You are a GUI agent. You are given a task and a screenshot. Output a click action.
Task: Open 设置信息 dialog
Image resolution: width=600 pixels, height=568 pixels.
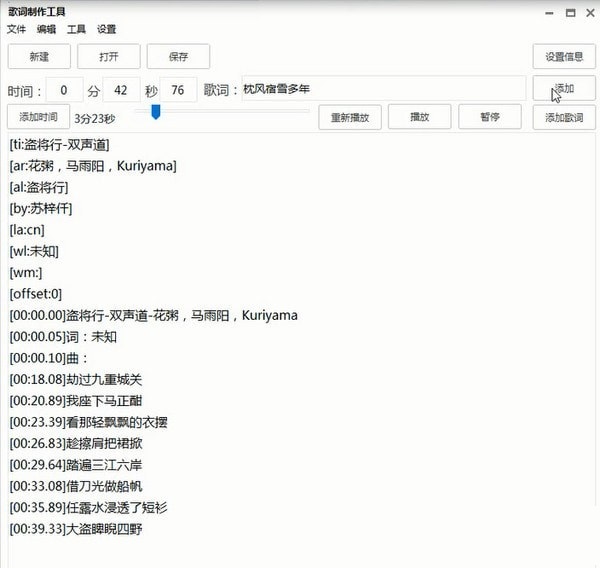pos(563,56)
